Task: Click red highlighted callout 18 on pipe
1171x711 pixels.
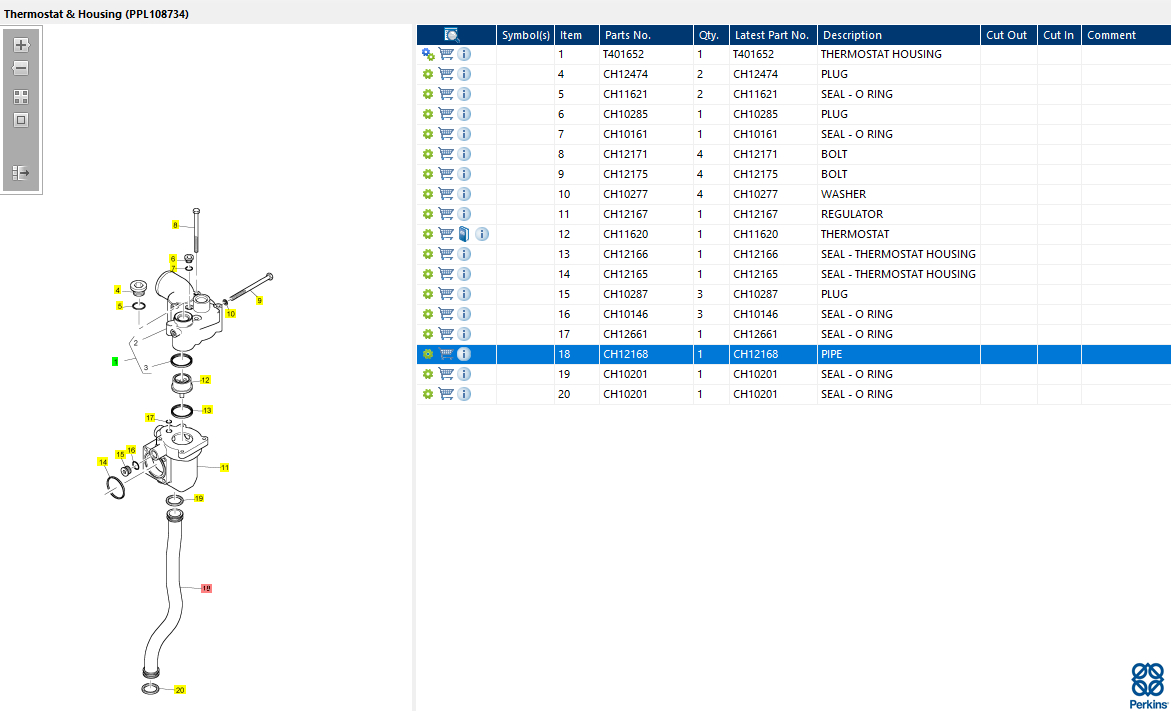Action: [207, 589]
